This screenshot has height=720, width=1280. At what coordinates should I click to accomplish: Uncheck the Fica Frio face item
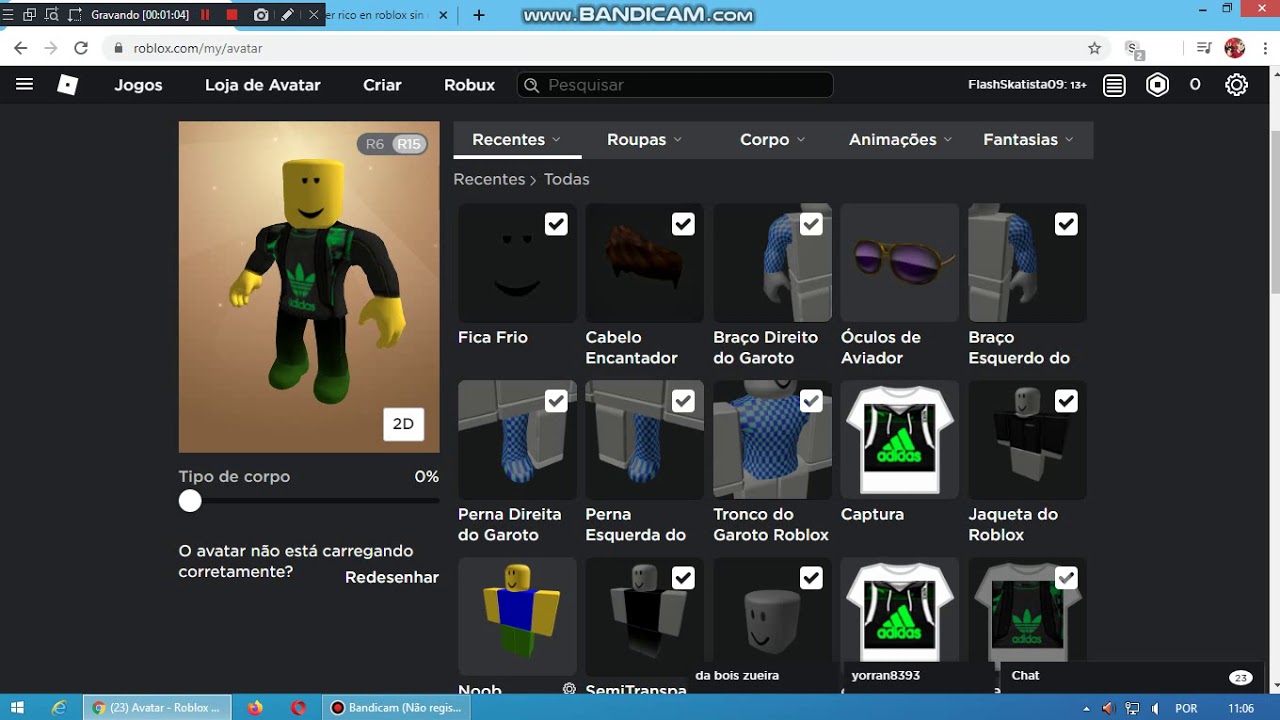point(556,224)
